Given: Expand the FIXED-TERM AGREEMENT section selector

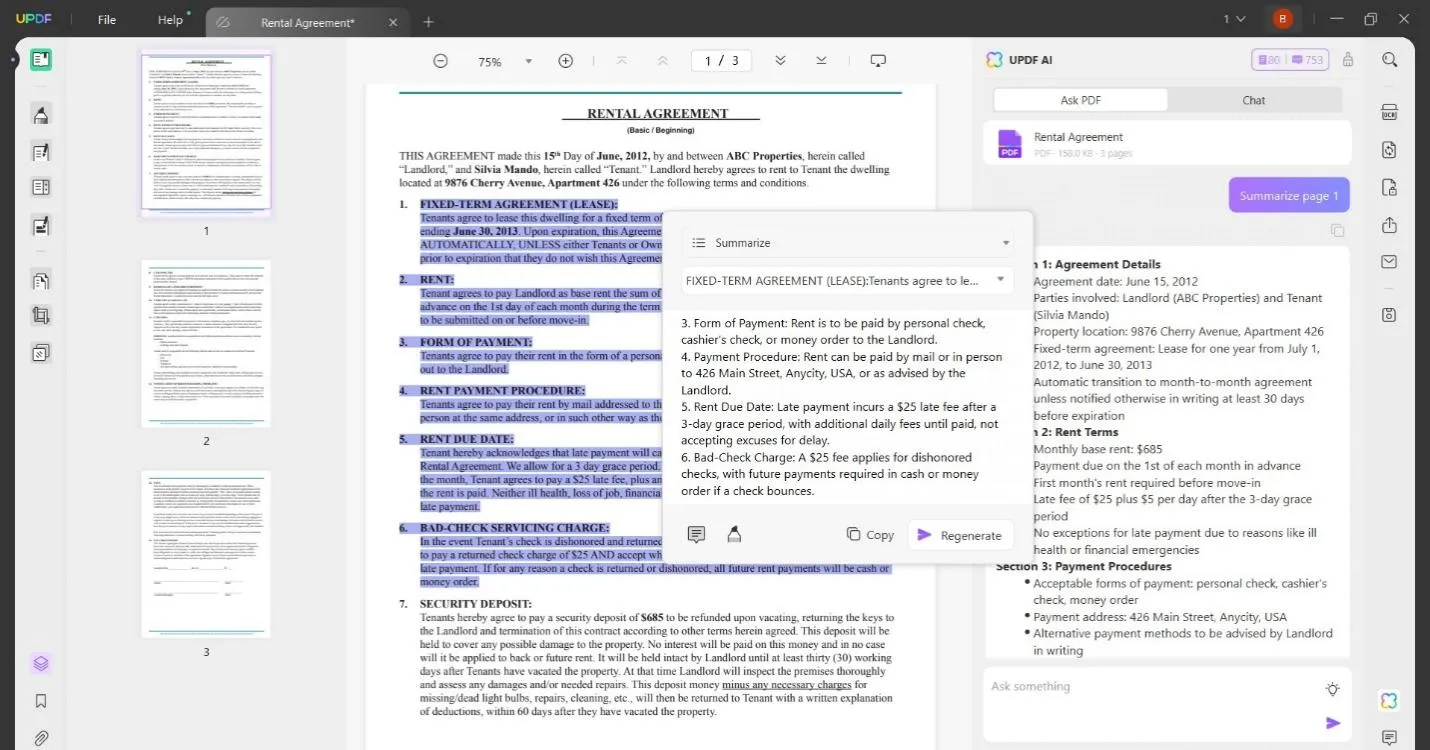Looking at the screenshot, I should pyautogui.click(x=1000, y=280).
